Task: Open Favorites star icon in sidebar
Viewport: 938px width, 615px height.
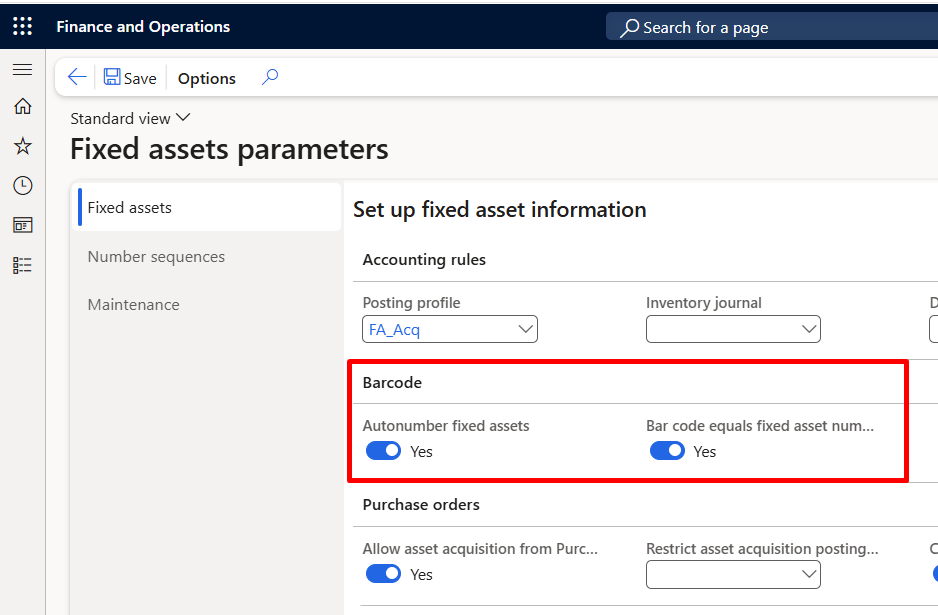Action: pyautogui.click(x=22, y=147)
